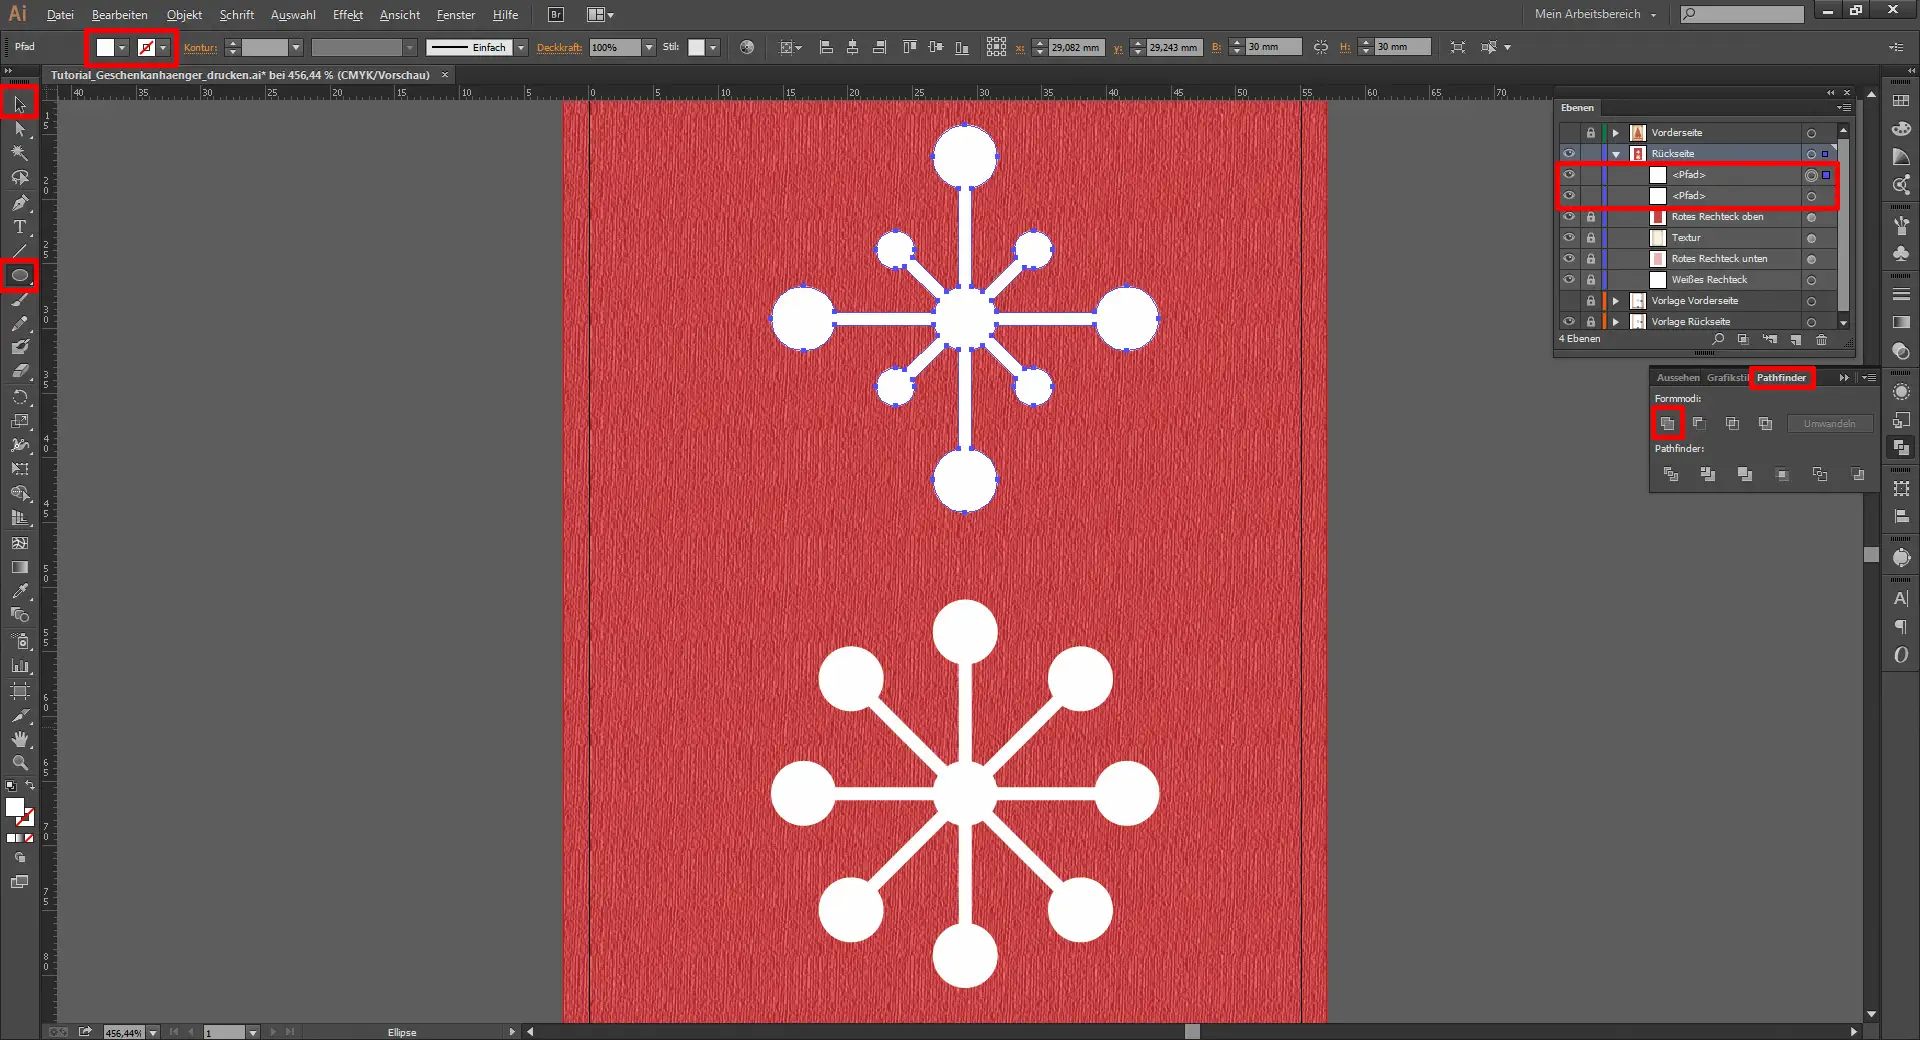The width and height of the screenshot is (1920, 1040).
Task: Choose the Eyedropper tool
Action: [19, 591]
